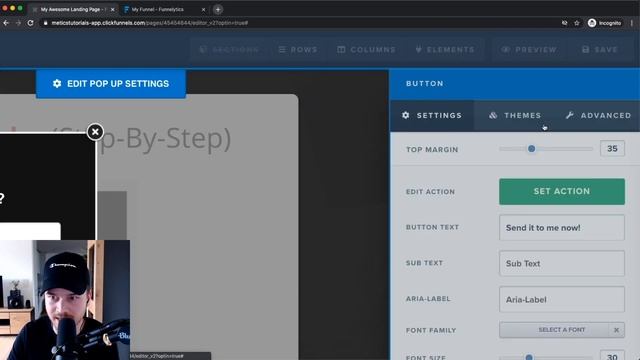Close the popup with the X circle
This screenshot has height=360, width=640.
point(95,132)
